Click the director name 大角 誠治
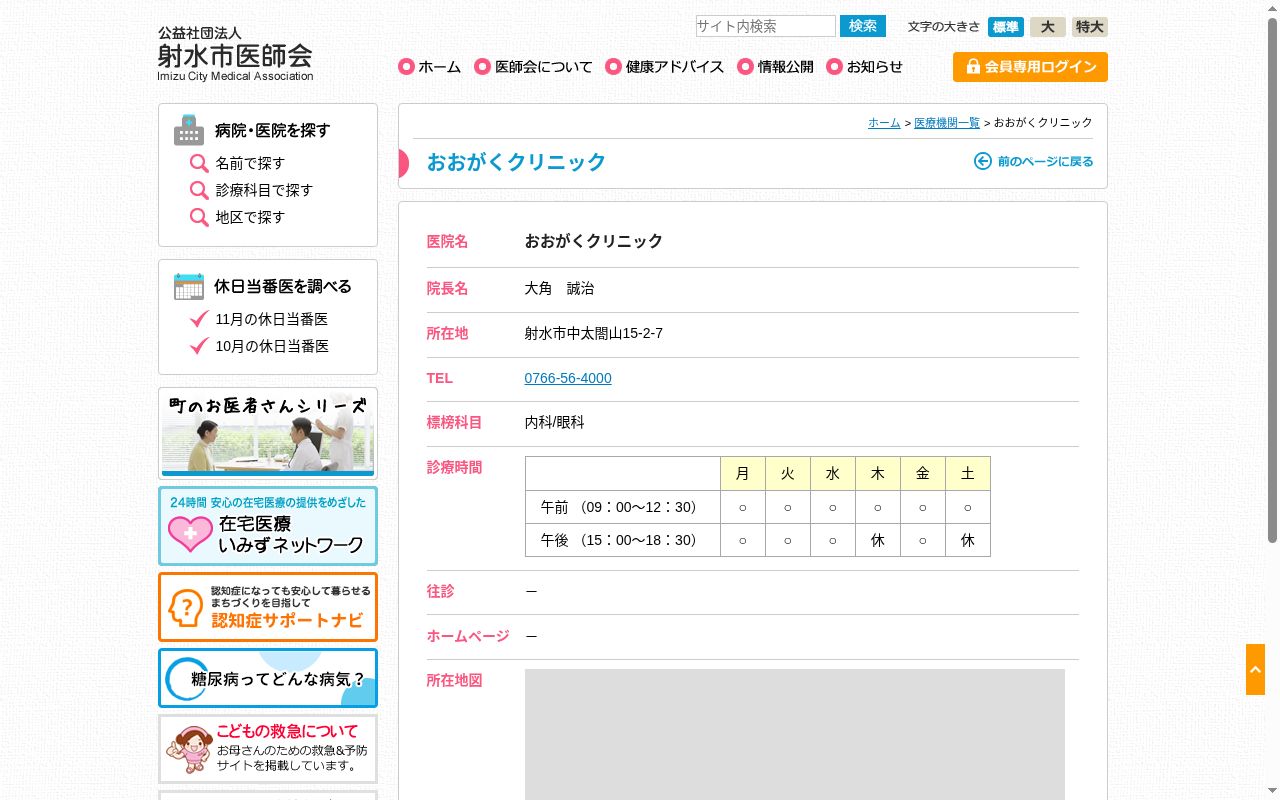Screen dimensions: 1280x800 [x=560, y=288]
